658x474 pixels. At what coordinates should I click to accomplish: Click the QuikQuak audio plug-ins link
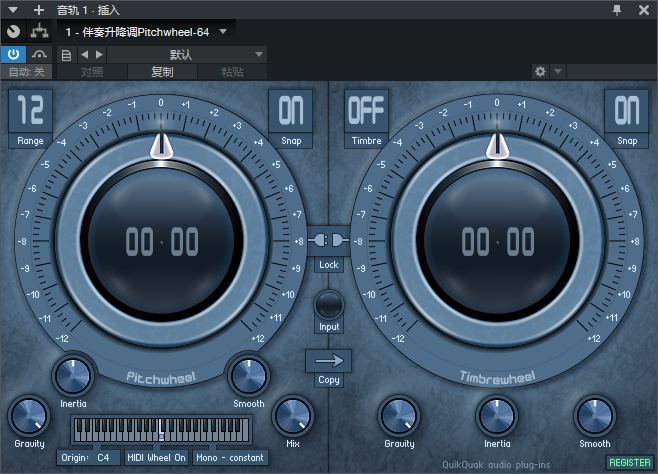pyautogui.click(x=496, y=465)
